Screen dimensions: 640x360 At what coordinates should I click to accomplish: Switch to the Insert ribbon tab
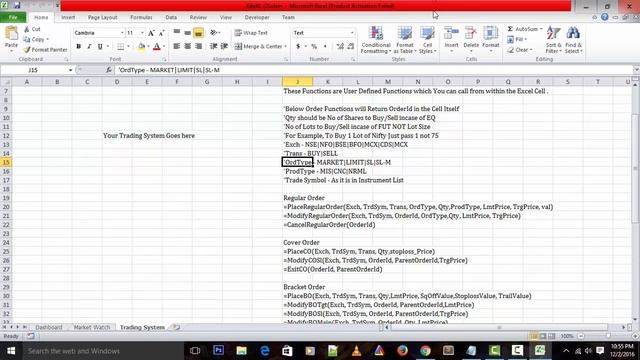point(68,18)
